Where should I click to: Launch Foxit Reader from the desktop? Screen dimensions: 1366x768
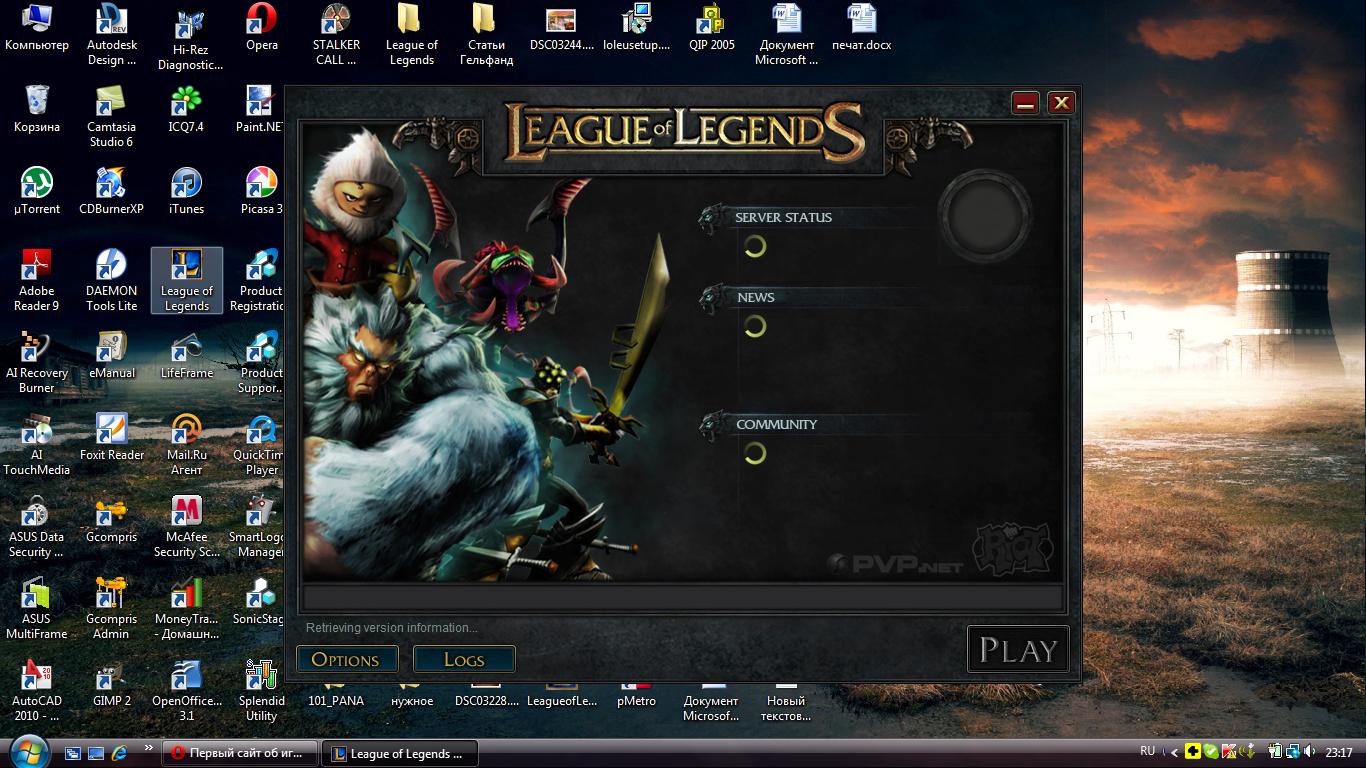pyautogui.click(x=112, y=438)
